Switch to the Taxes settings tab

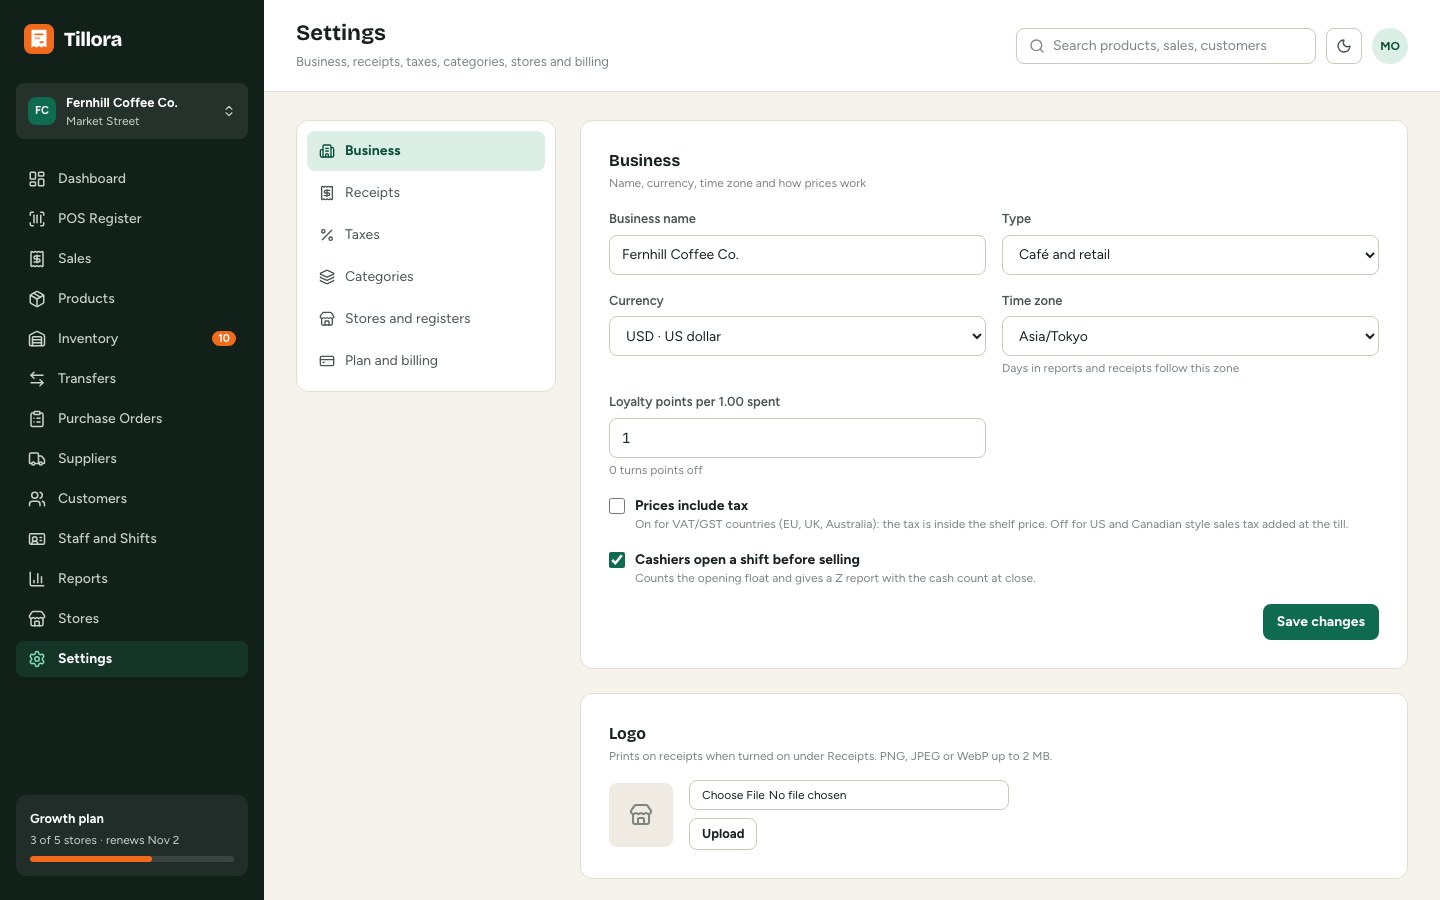coord(426,235)
